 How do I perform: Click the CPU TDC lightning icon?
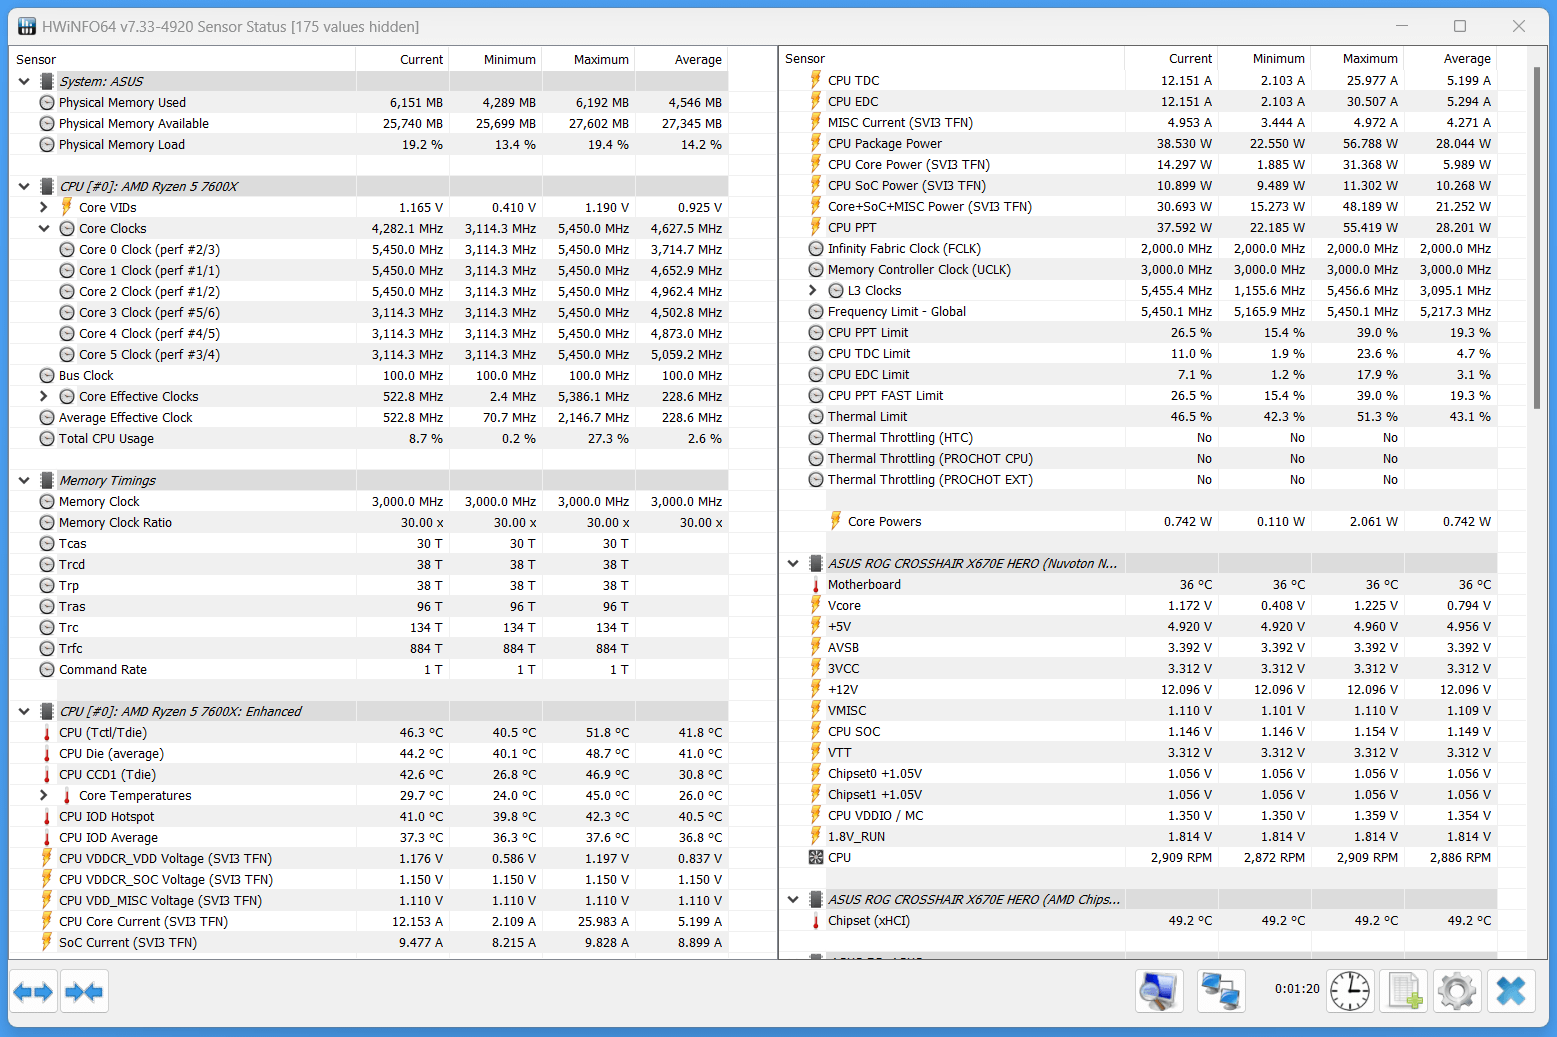pos(816,80)
